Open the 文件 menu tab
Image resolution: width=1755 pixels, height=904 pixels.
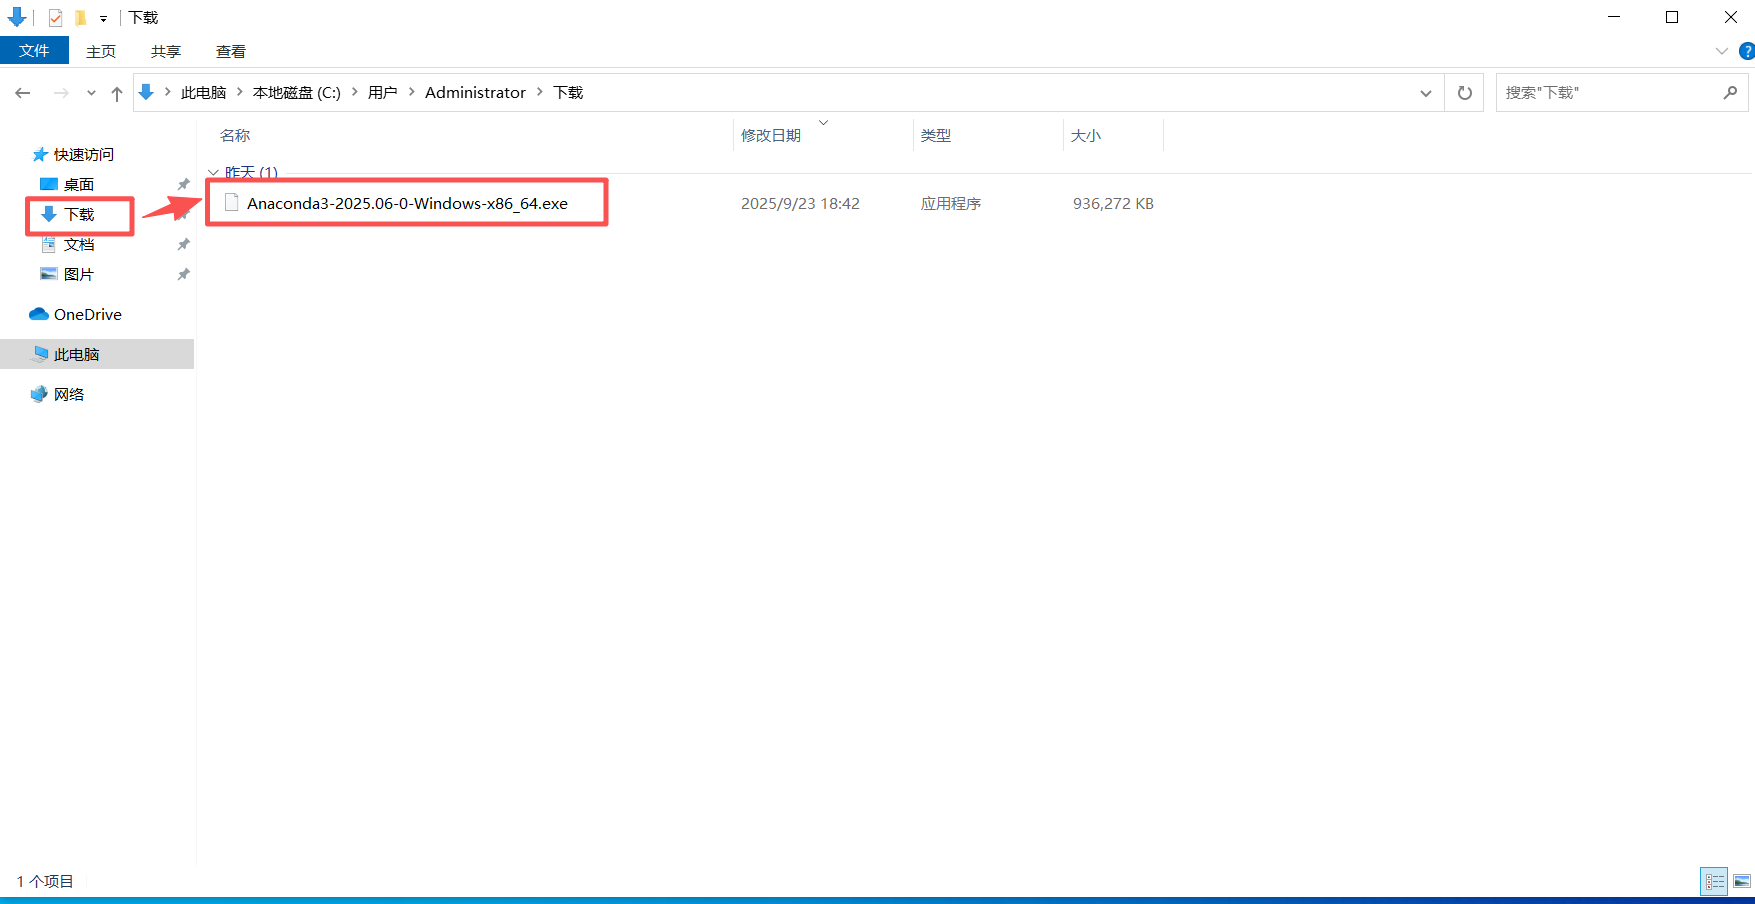(x=34, y=51)
